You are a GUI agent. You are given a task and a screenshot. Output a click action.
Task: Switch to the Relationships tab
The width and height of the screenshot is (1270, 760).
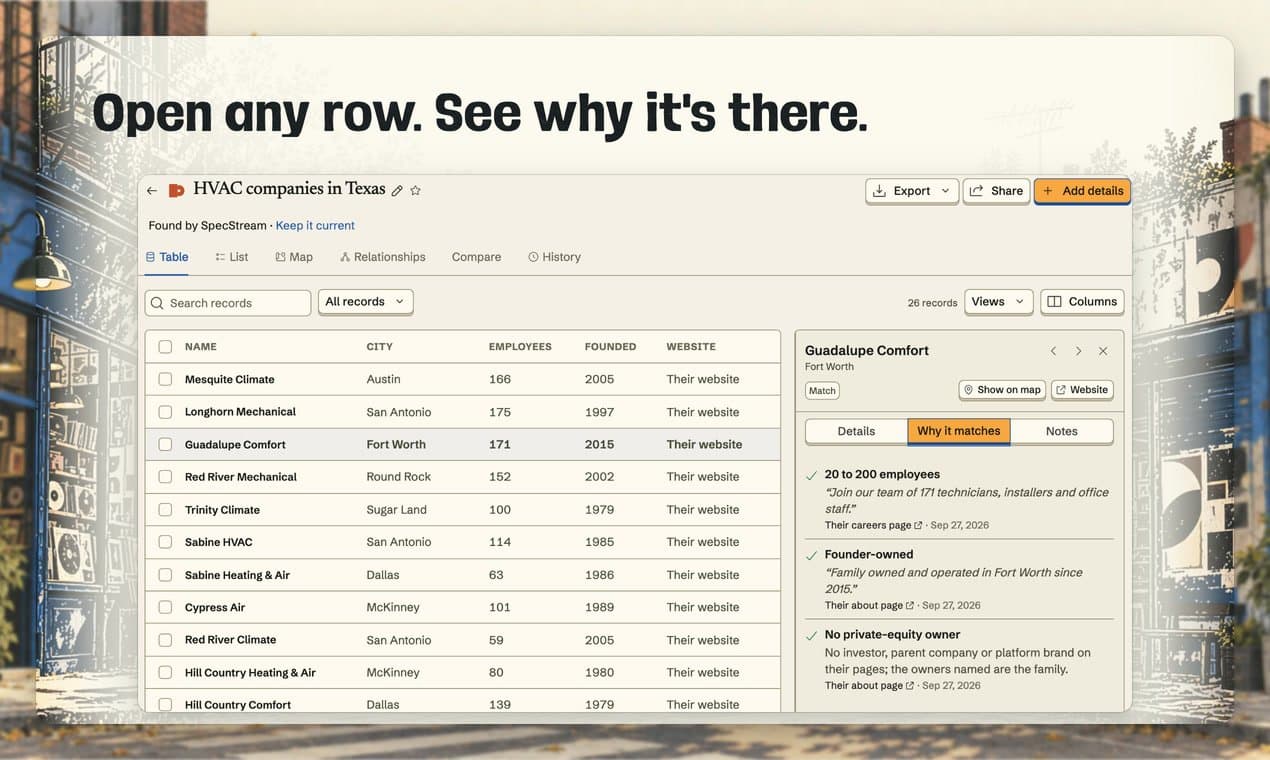pyautogui.click(x=383, y=257)
